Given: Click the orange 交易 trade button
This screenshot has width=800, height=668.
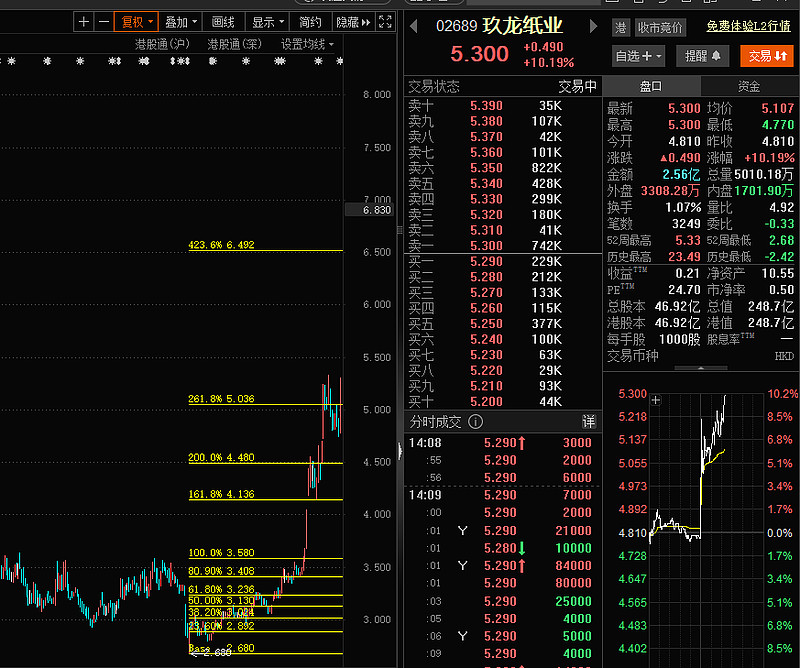Looking at the screenshot, I should (767, 56).
